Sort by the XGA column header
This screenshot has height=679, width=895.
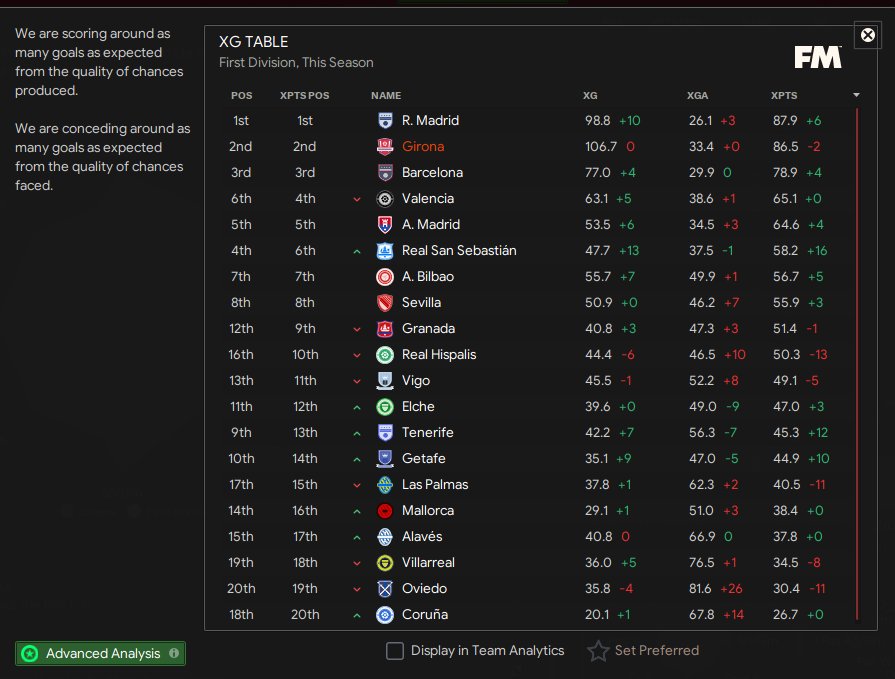697,96
